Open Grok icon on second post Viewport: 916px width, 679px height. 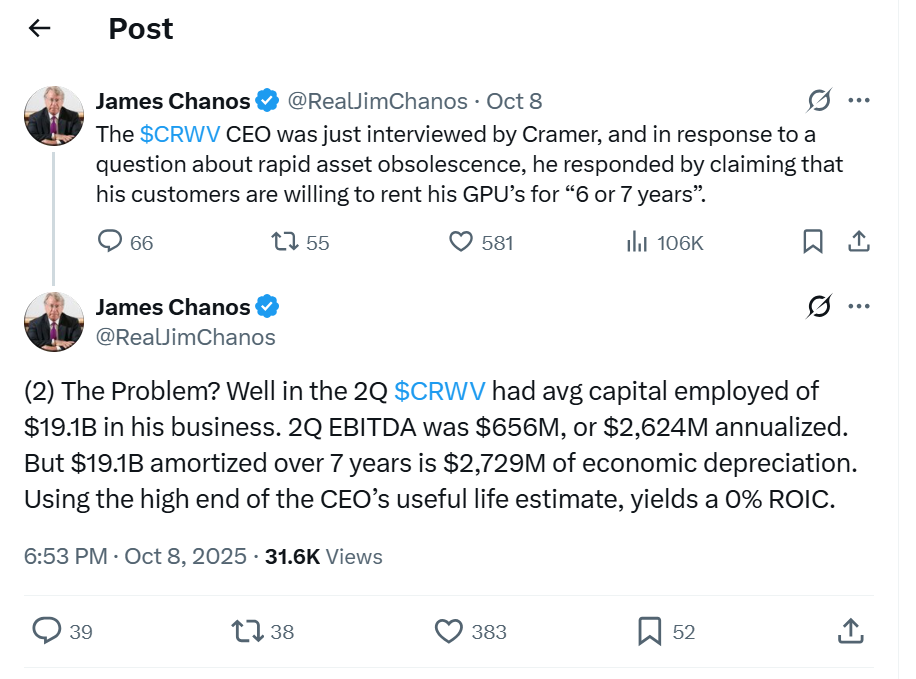(818, 307)
